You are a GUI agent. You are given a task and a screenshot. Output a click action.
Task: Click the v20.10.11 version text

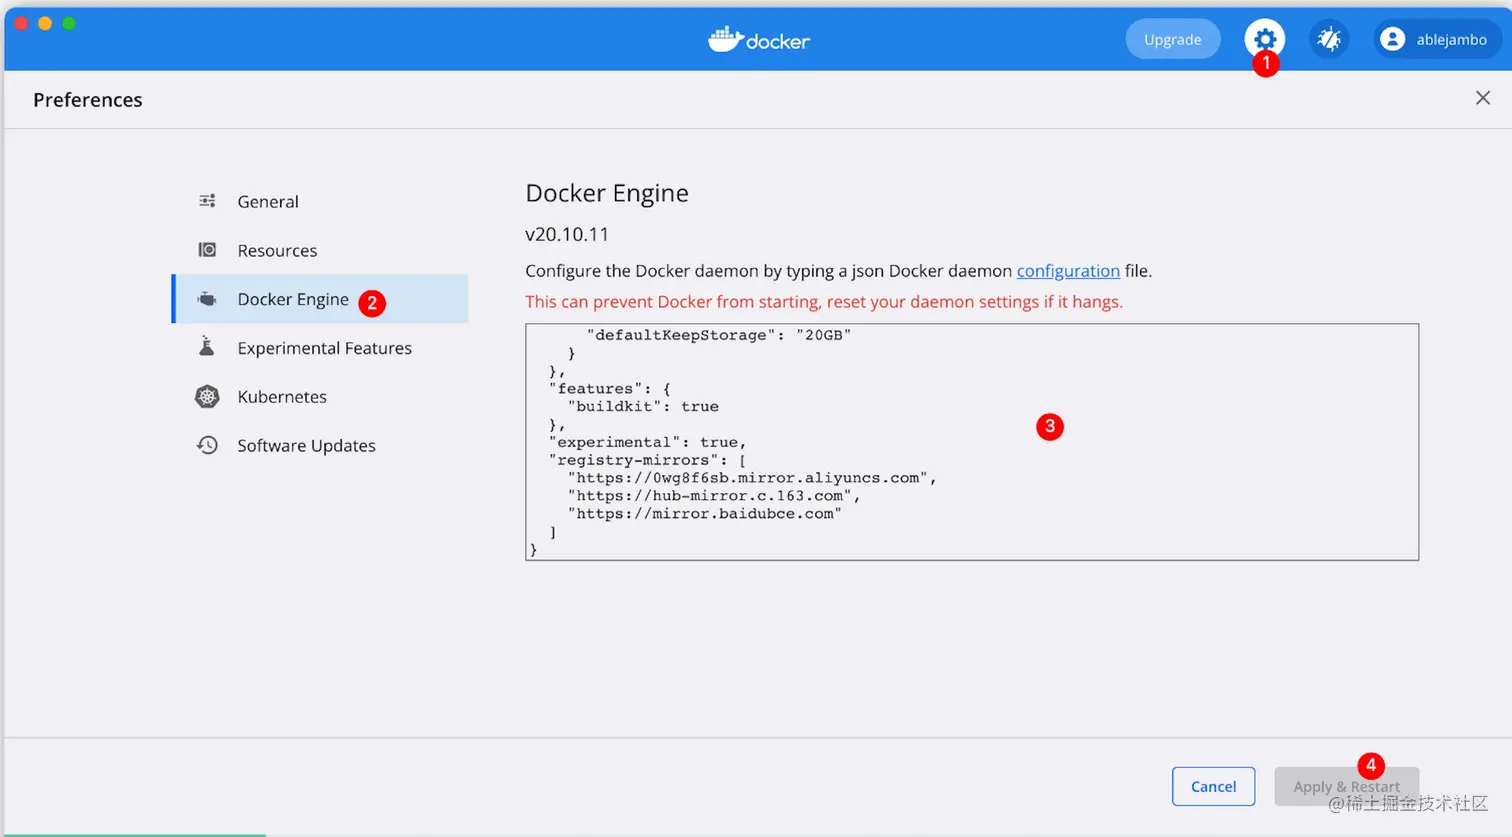point(567,234)
